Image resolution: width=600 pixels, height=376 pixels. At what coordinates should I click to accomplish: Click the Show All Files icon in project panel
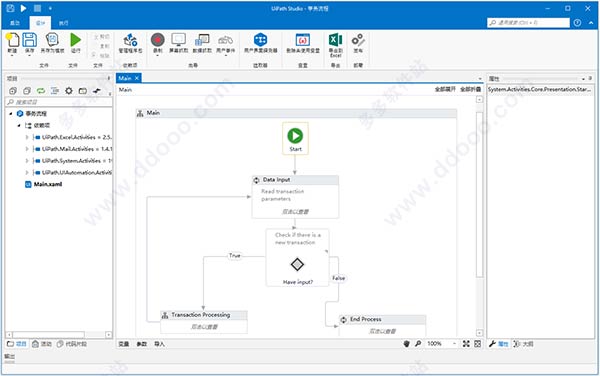(x=55, y=91)
